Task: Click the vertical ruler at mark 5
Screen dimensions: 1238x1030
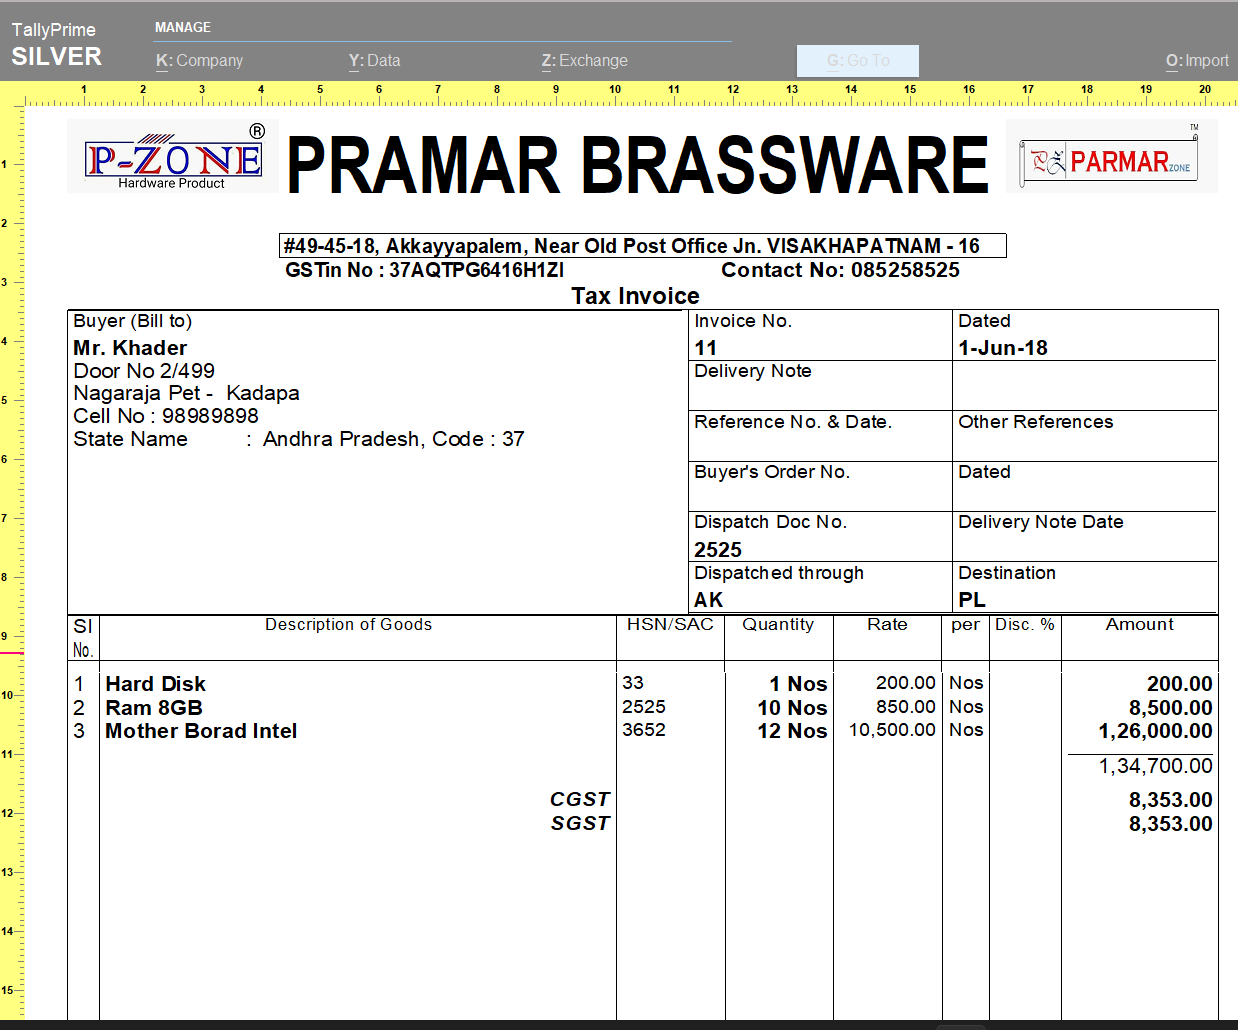Action: pyautogui.click(x=5, y=400)
